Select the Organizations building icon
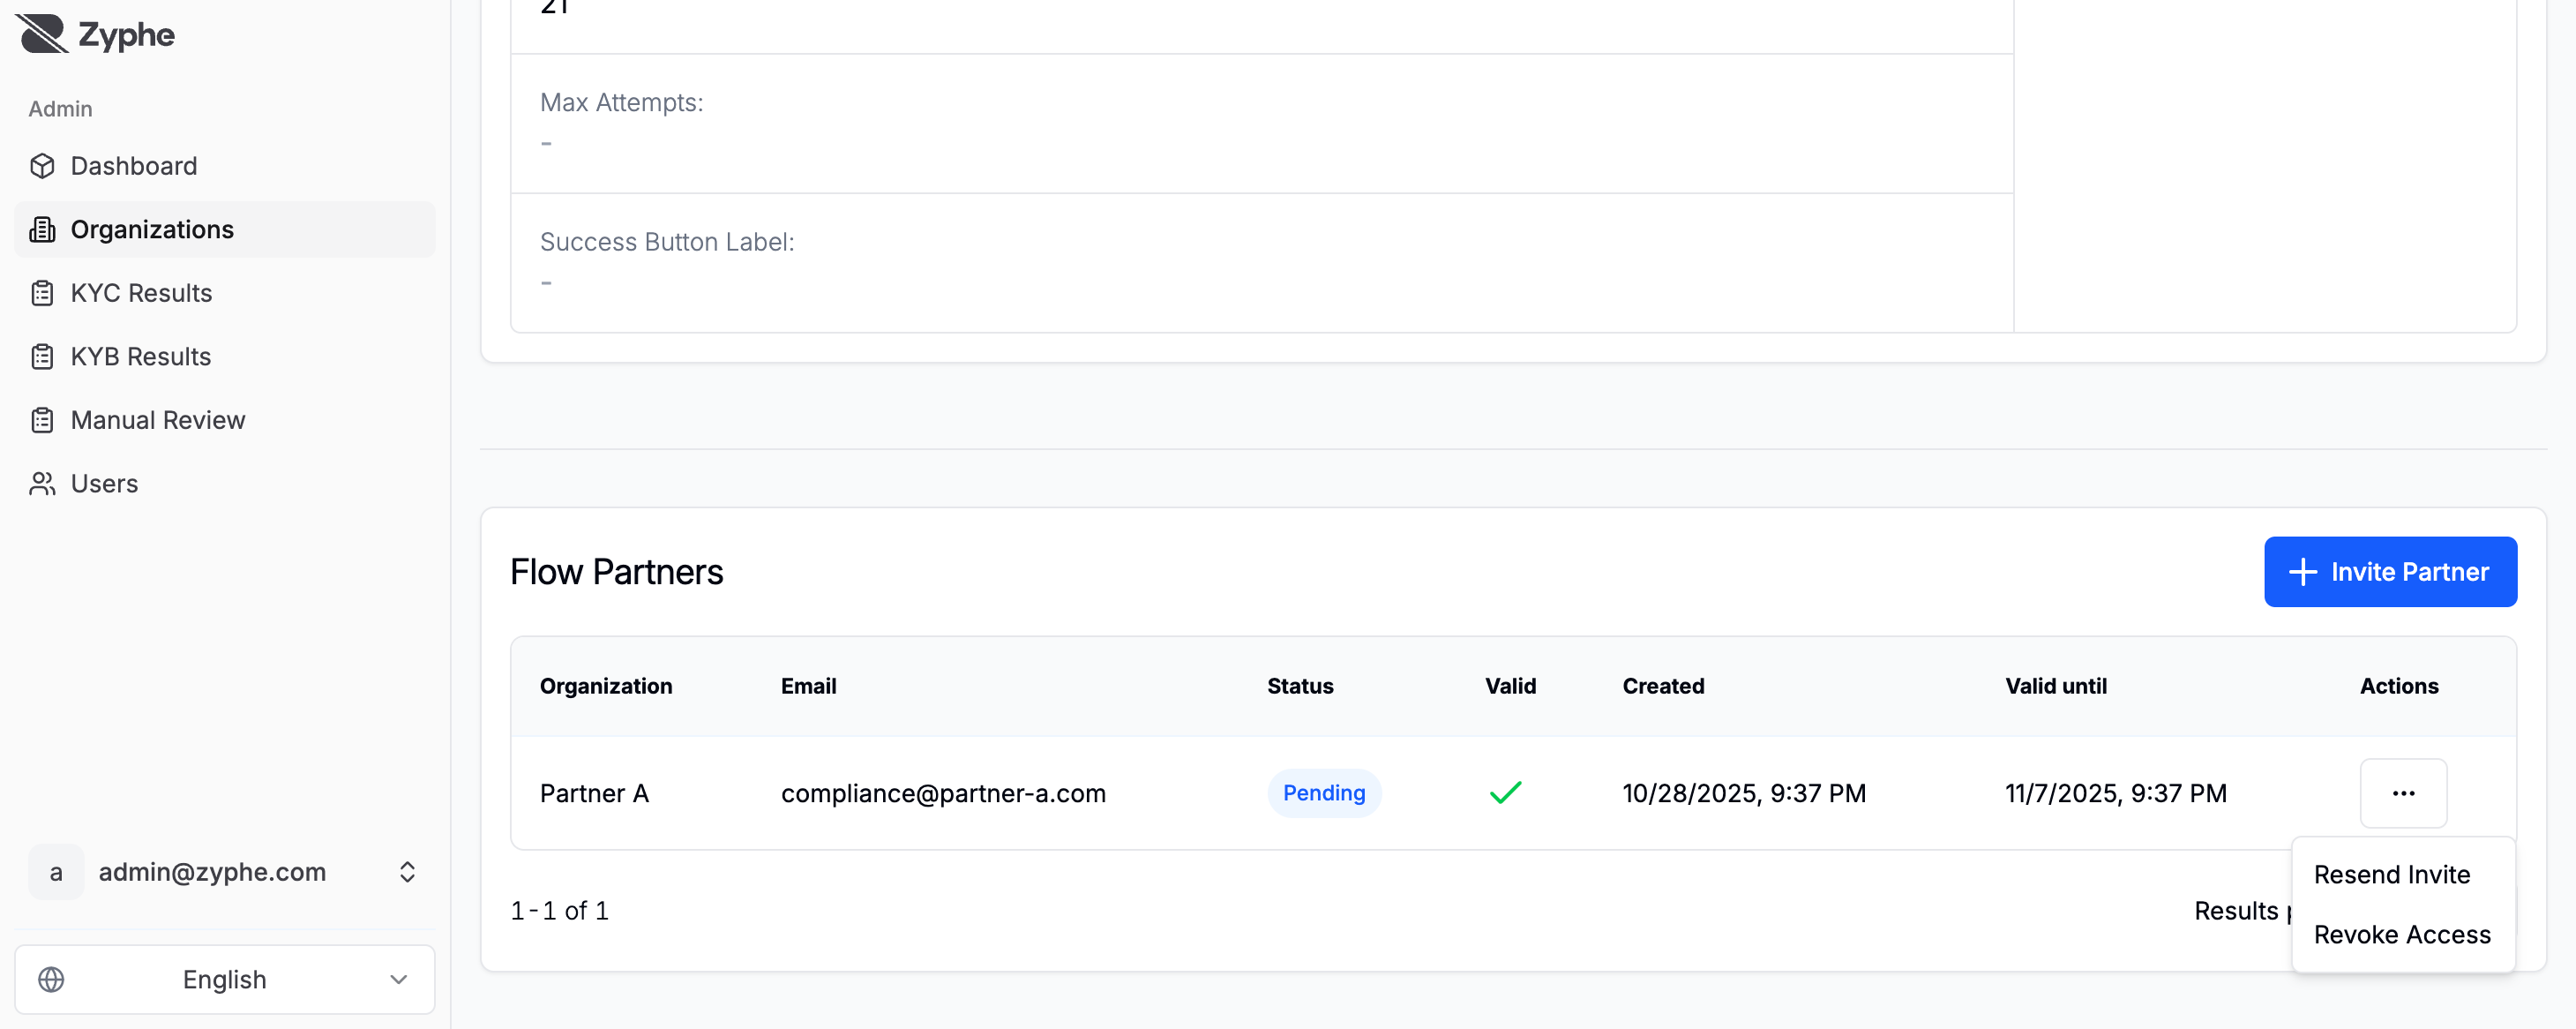The image size is (2576, 1029). (x=42, y=229)
